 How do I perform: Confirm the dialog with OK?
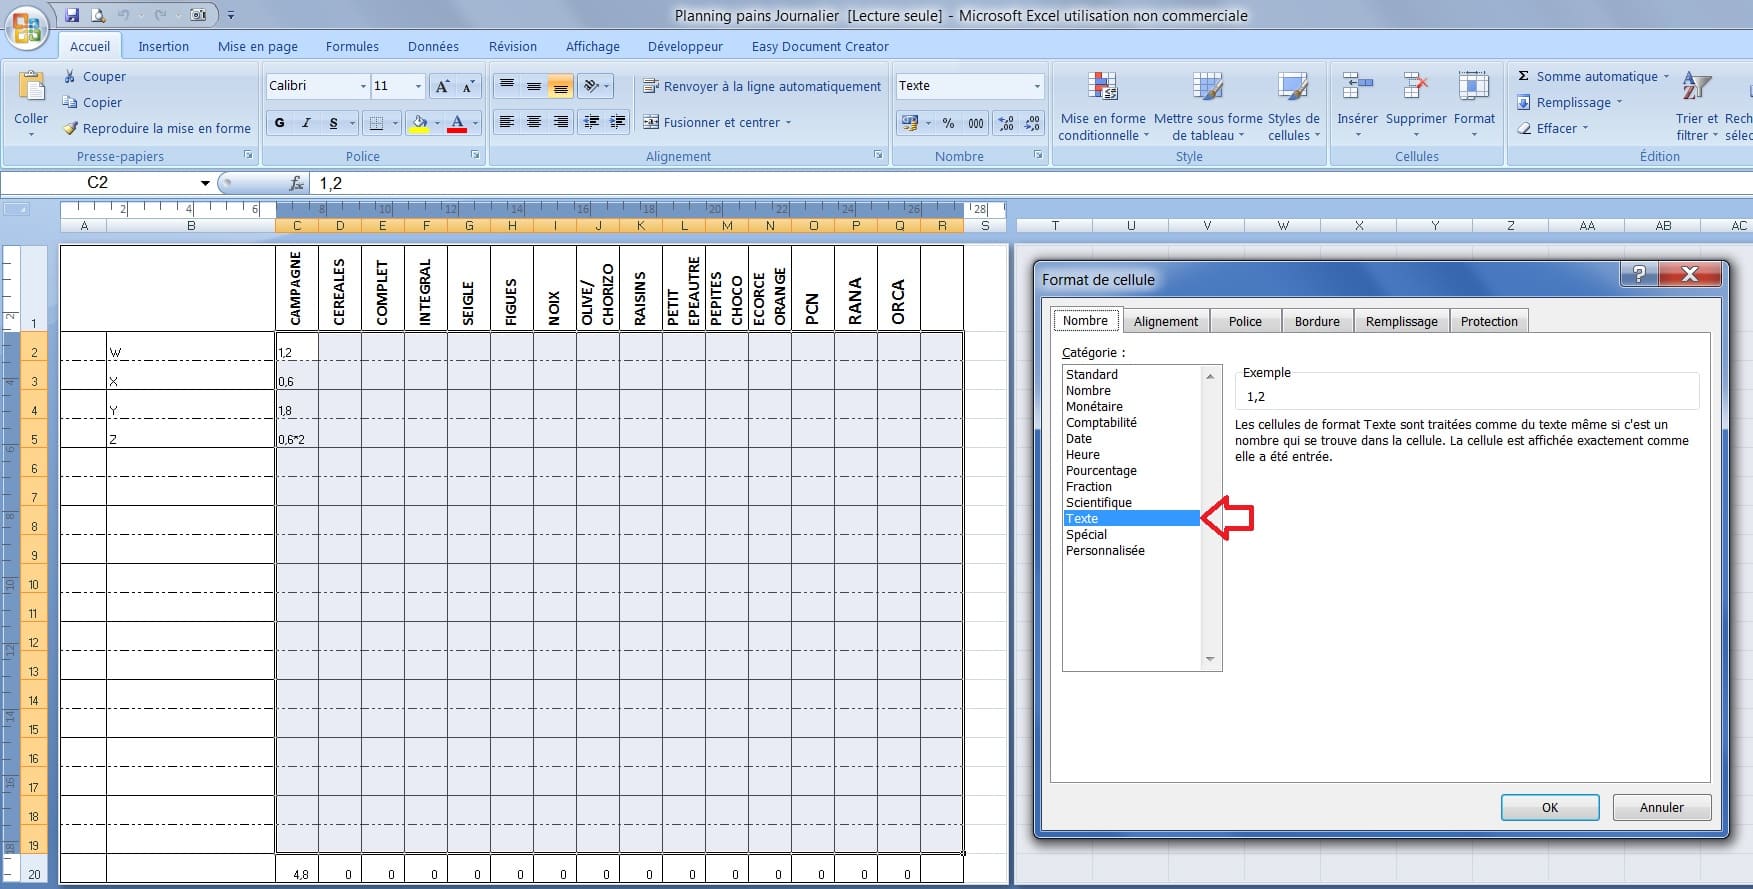1549,807
